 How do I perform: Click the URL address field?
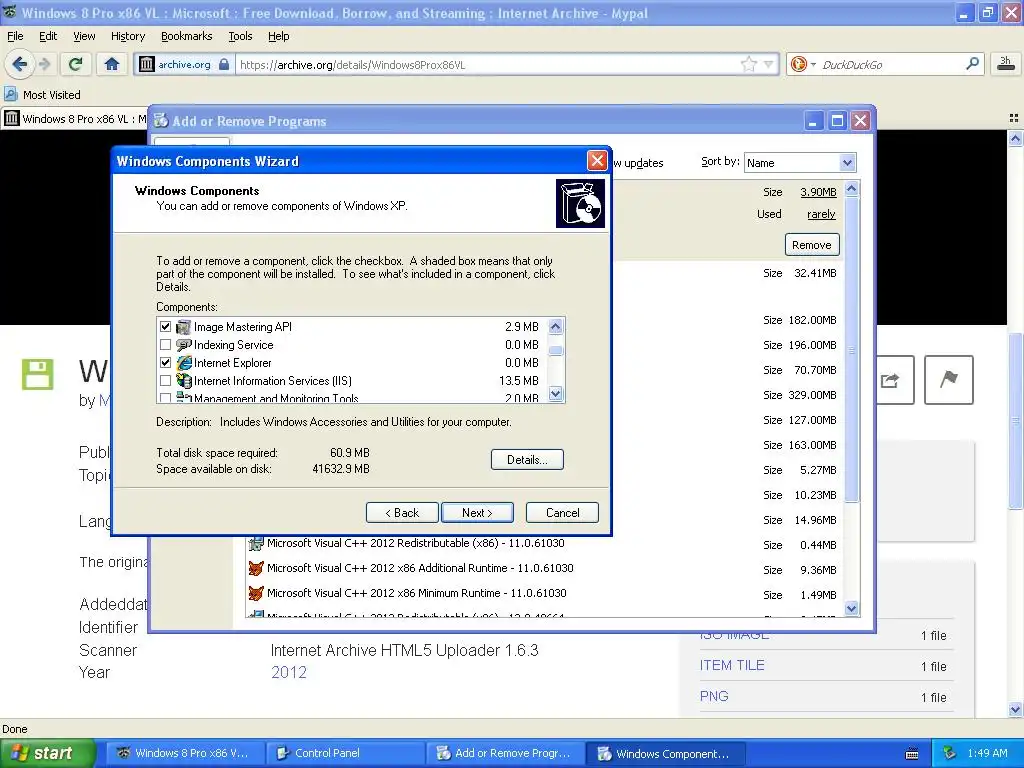pyautogui.click(x=487, y=64)
